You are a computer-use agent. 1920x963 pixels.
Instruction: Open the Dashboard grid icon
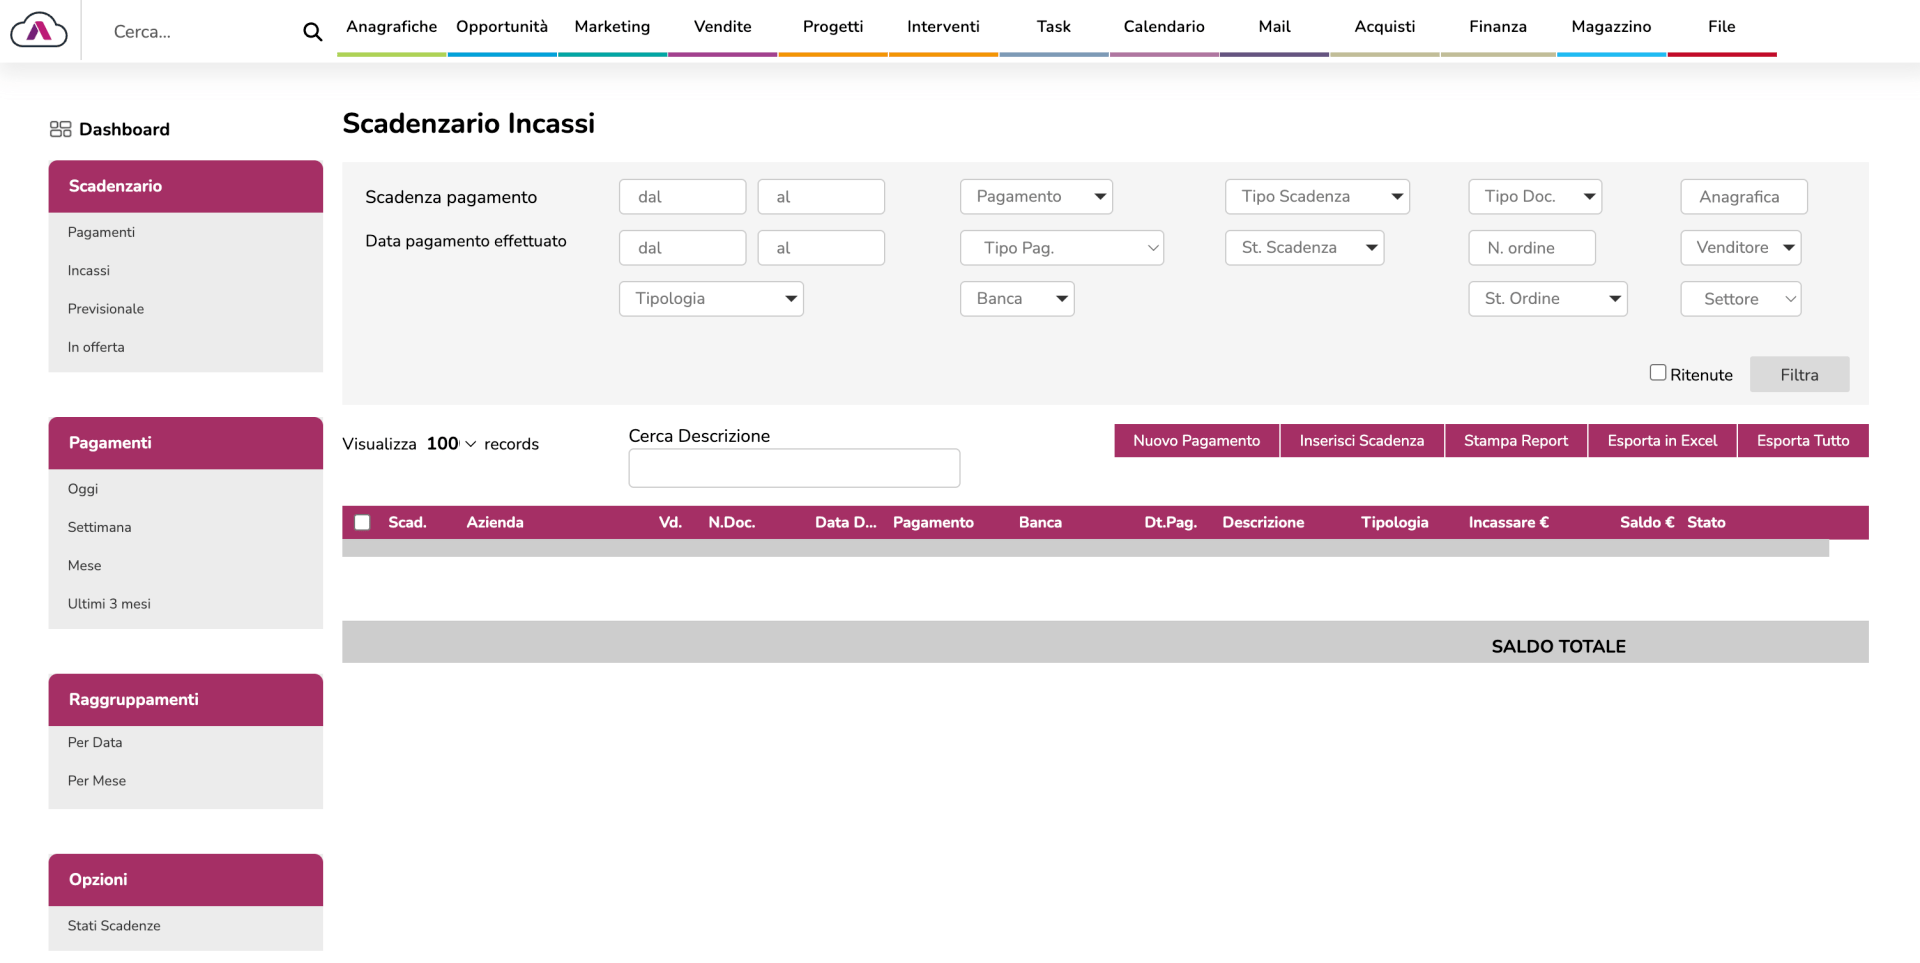[60, 129]
